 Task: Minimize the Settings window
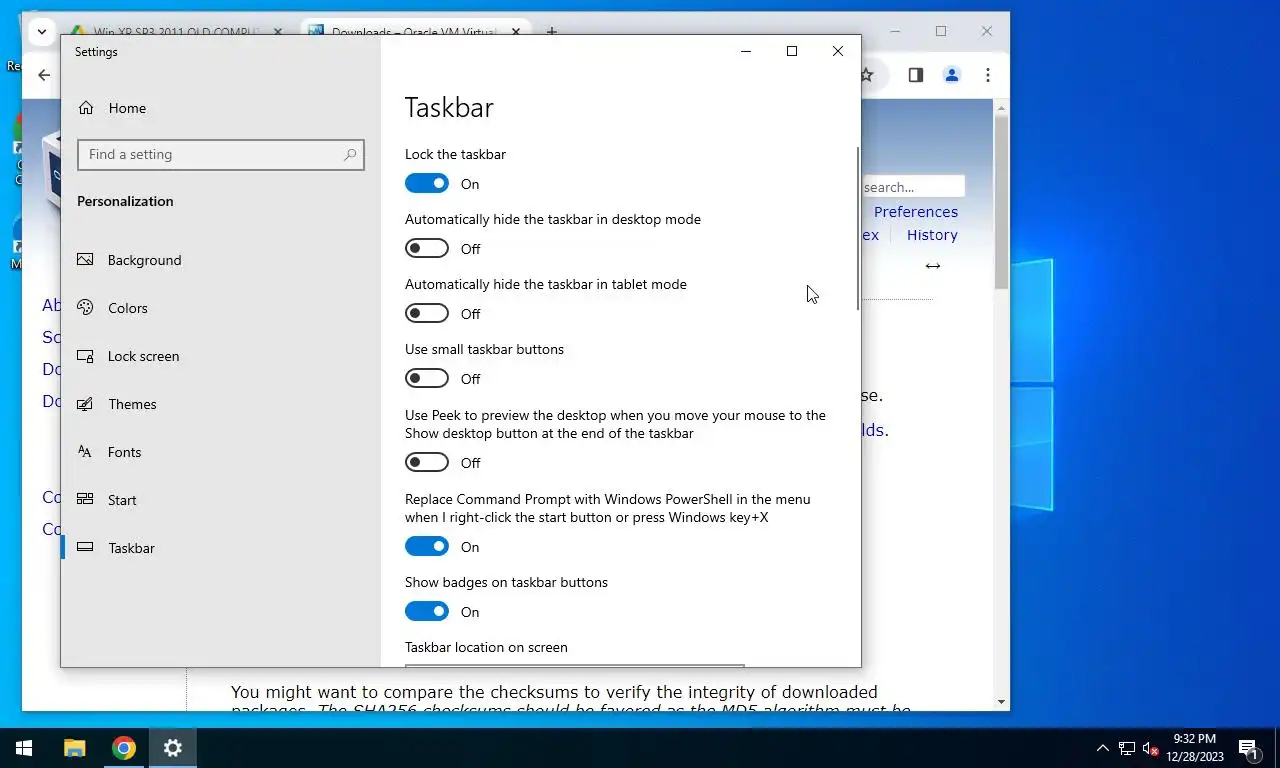(x=746, y=51)
